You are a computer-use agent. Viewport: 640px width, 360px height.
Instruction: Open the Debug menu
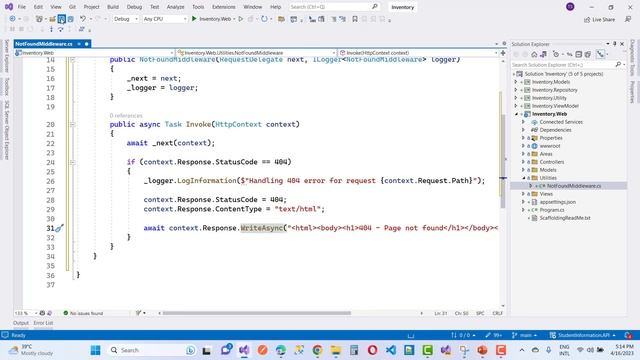point(134,7)
